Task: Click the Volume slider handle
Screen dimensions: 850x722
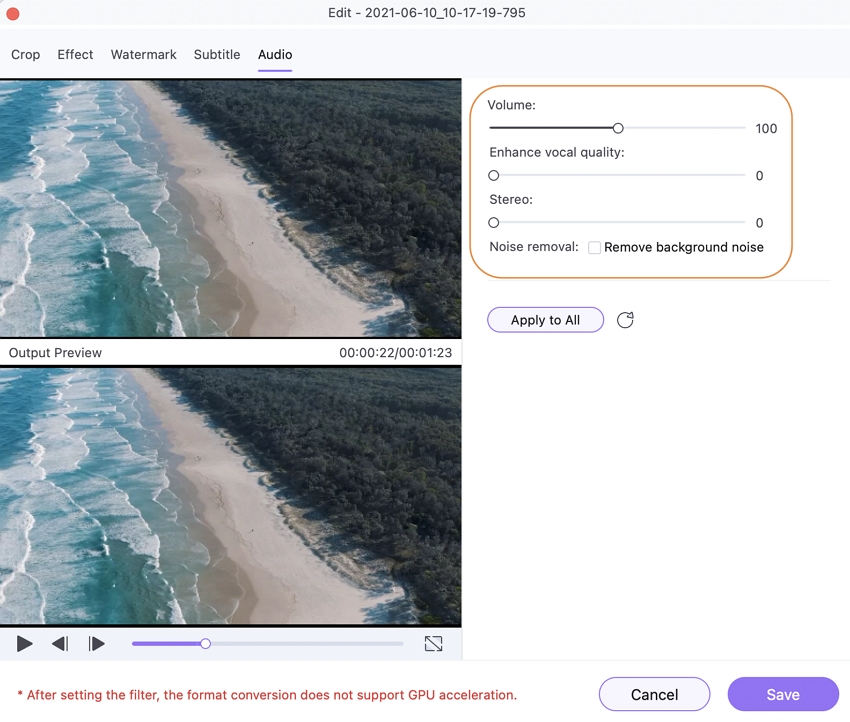Action: [618, 128]
